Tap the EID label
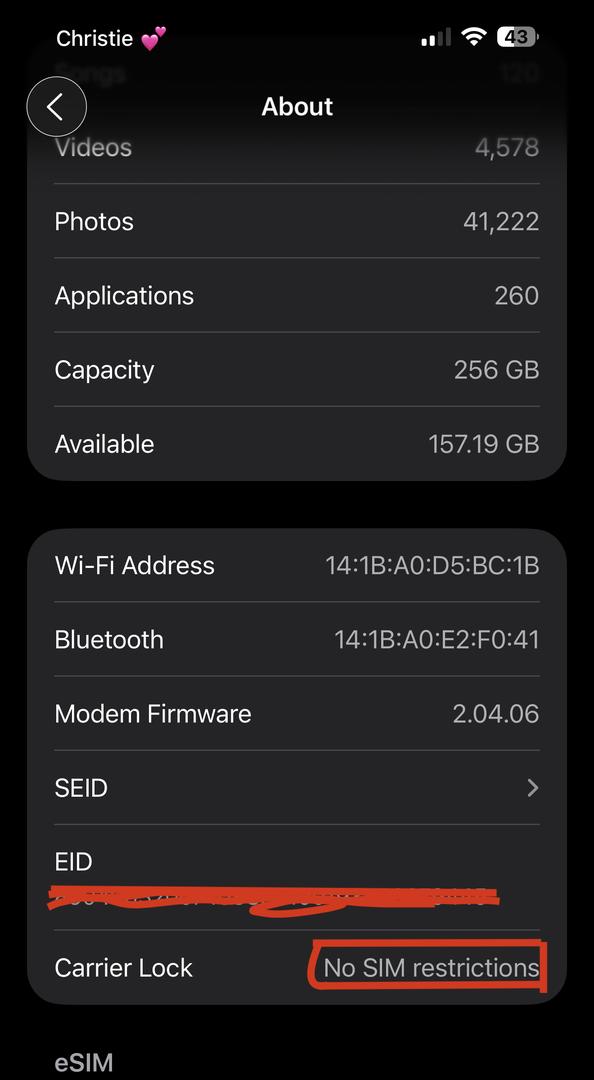 73,862
